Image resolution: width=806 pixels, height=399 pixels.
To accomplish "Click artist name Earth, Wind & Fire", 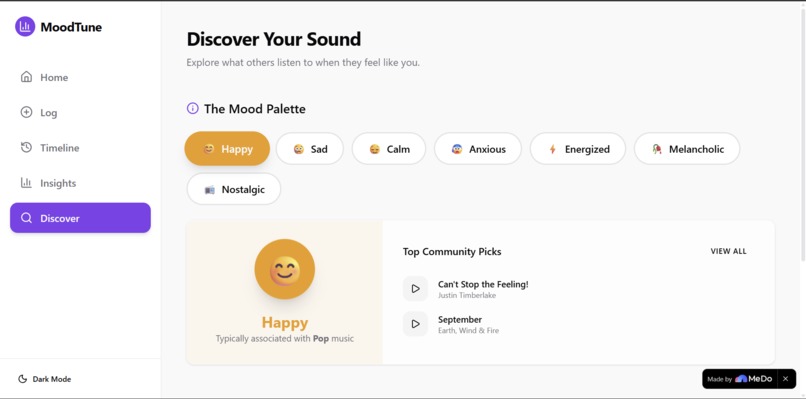I will coord(468,331).
